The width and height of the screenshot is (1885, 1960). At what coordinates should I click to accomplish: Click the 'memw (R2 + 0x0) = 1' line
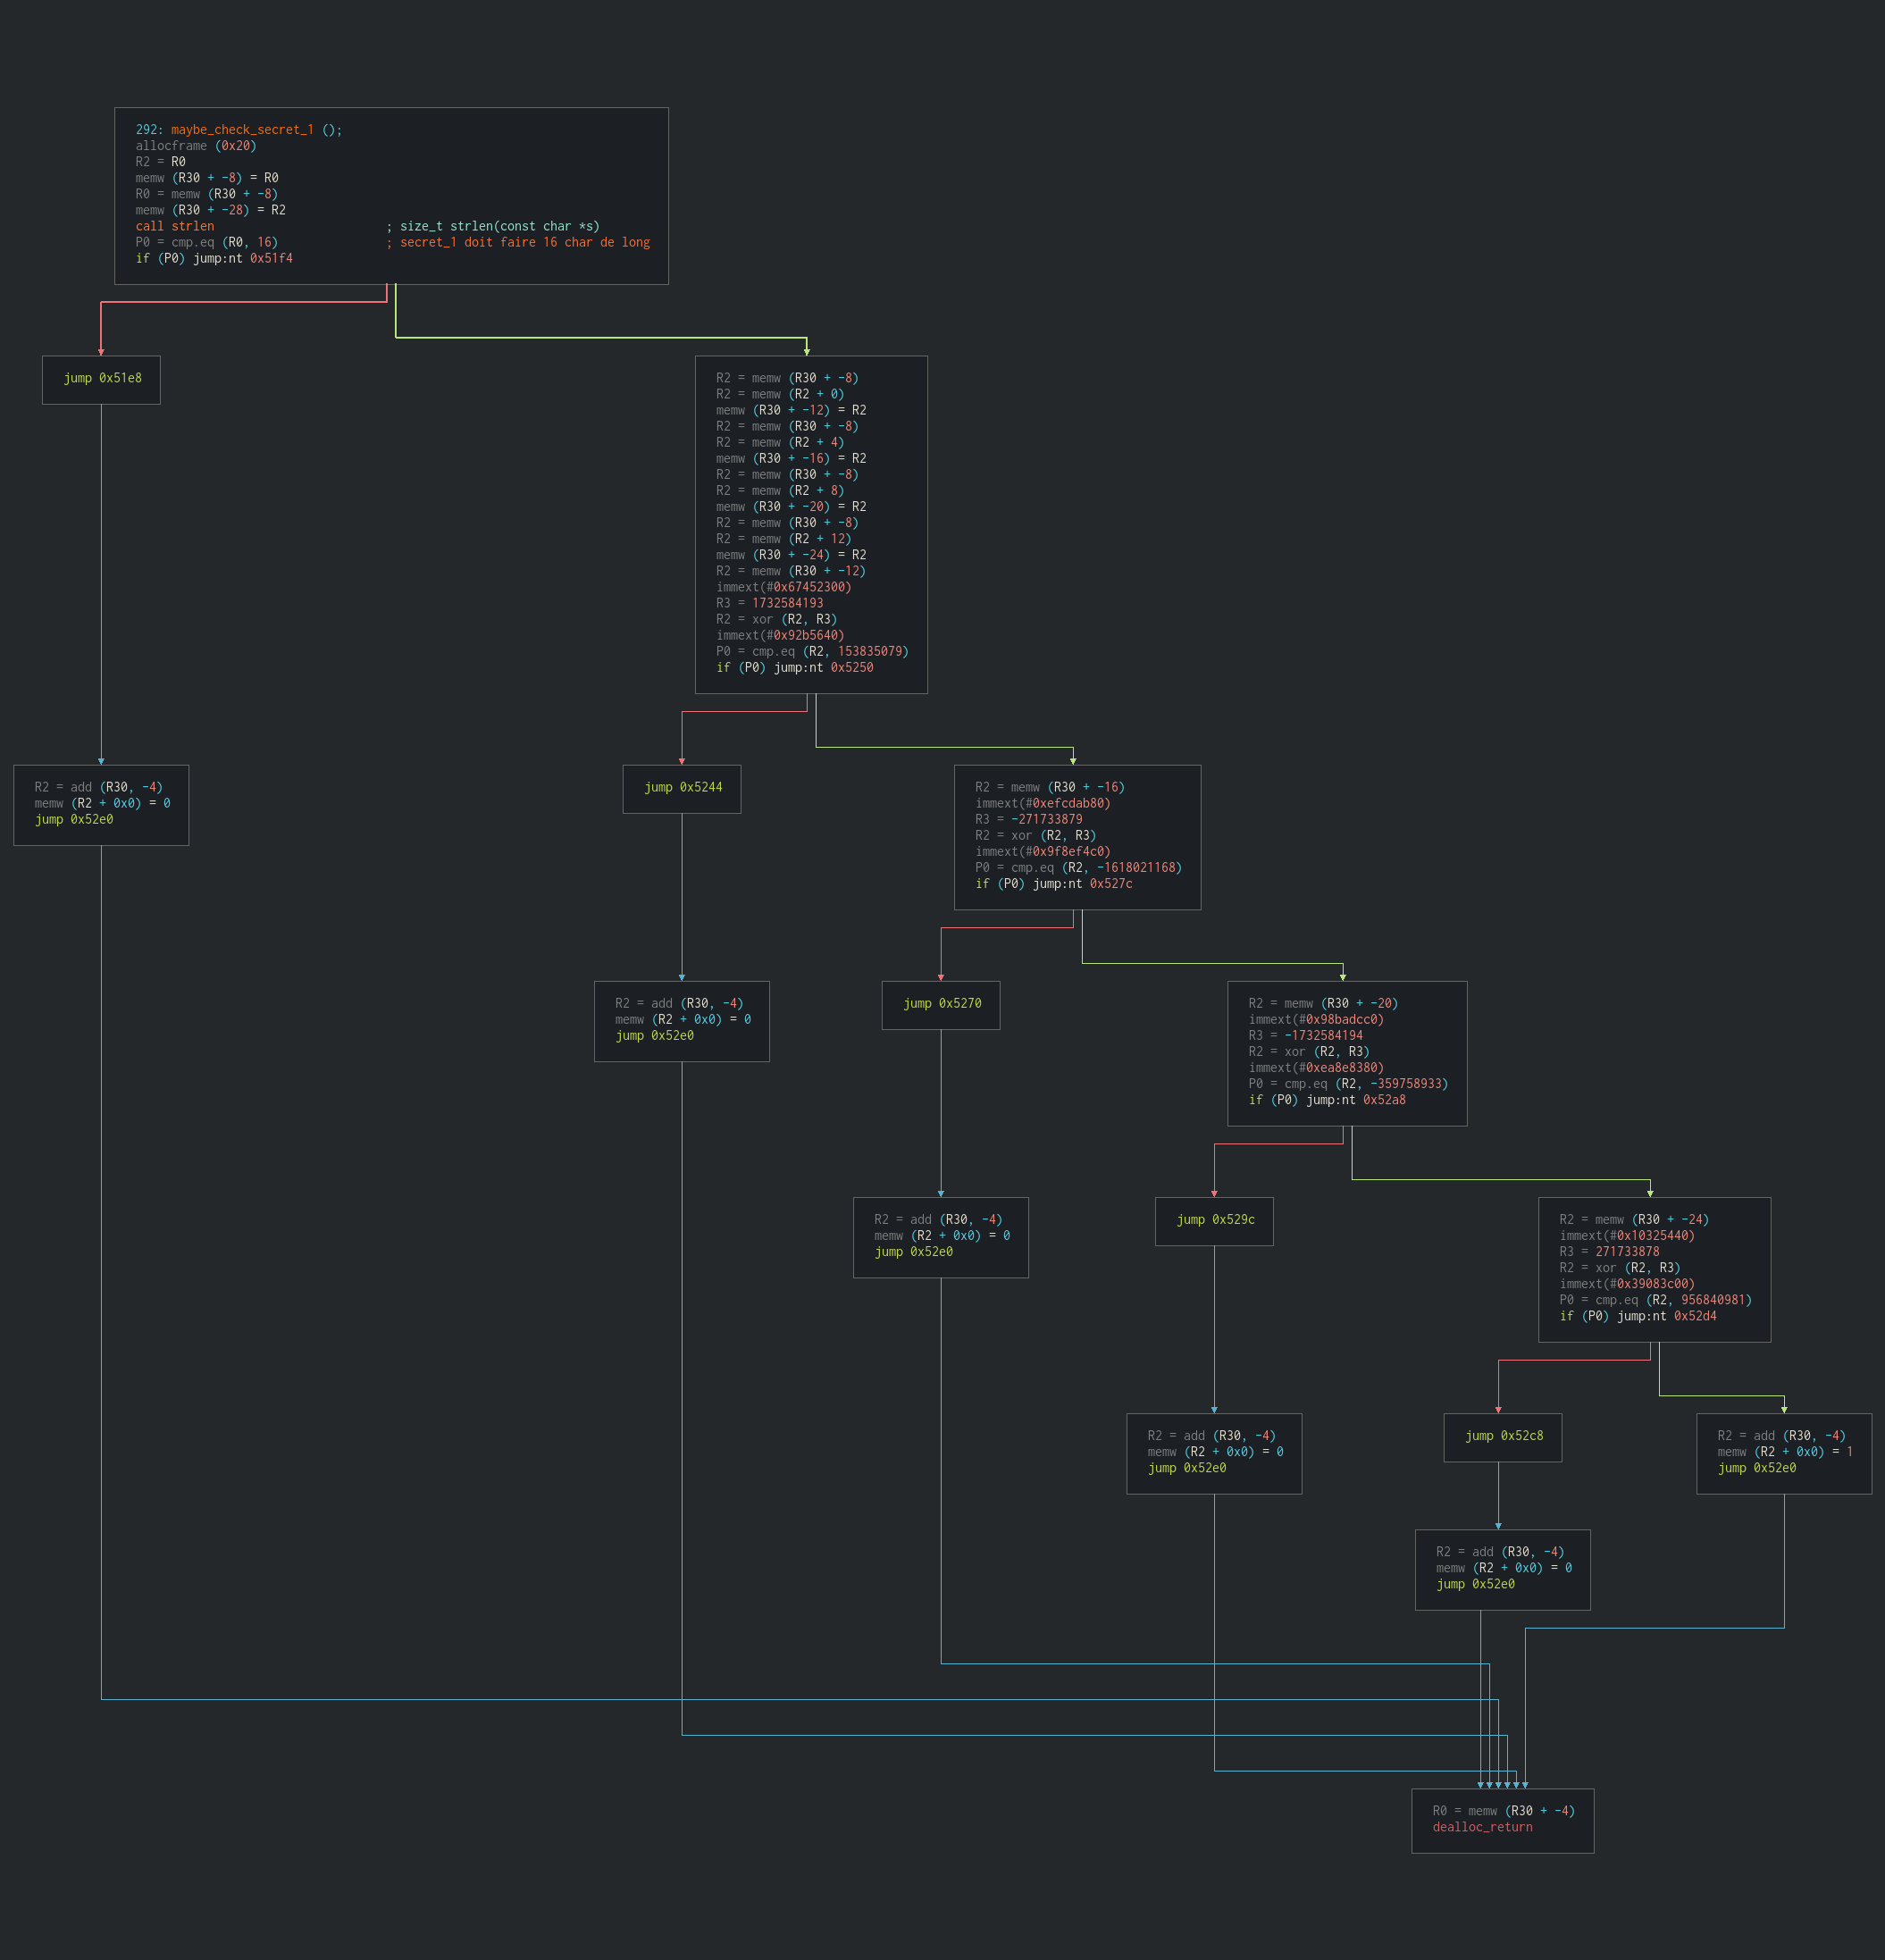(1785, 1452)
